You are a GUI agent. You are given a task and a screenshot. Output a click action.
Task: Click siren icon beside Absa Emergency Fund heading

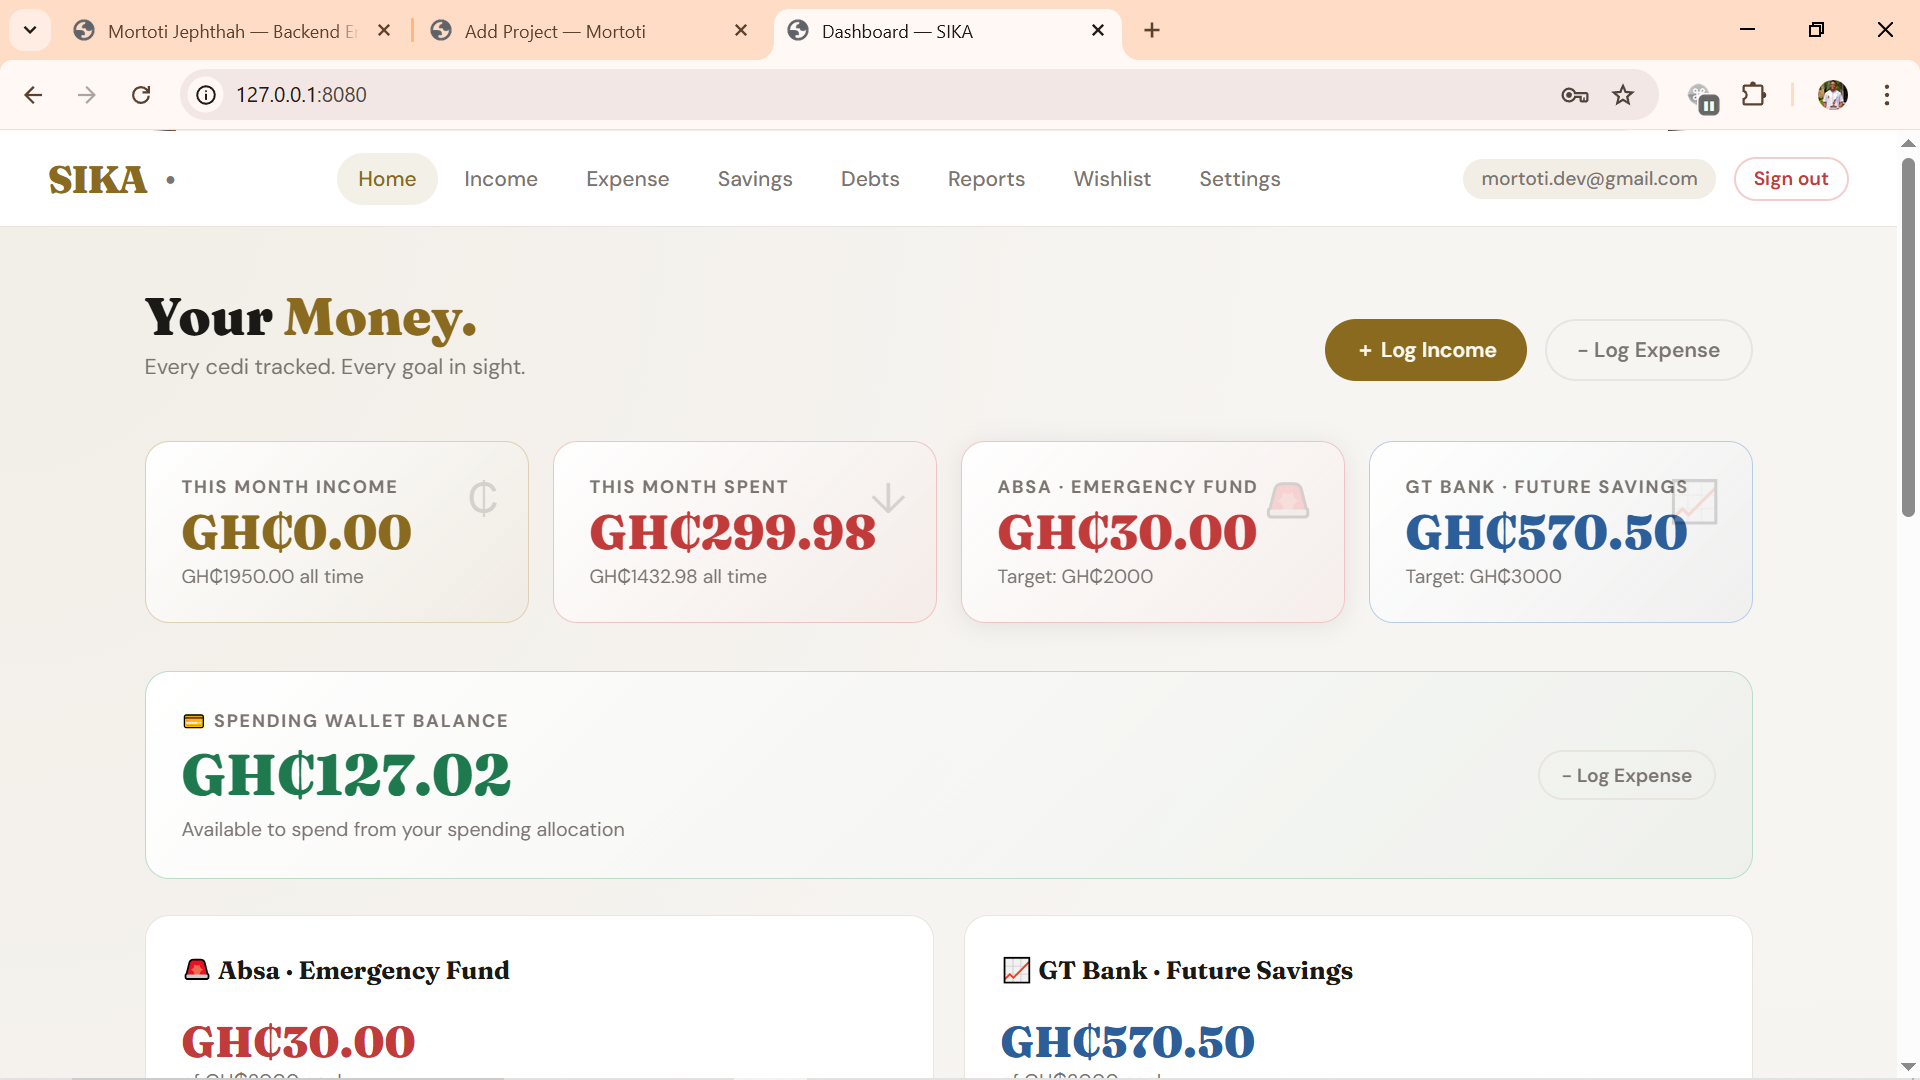197,970
